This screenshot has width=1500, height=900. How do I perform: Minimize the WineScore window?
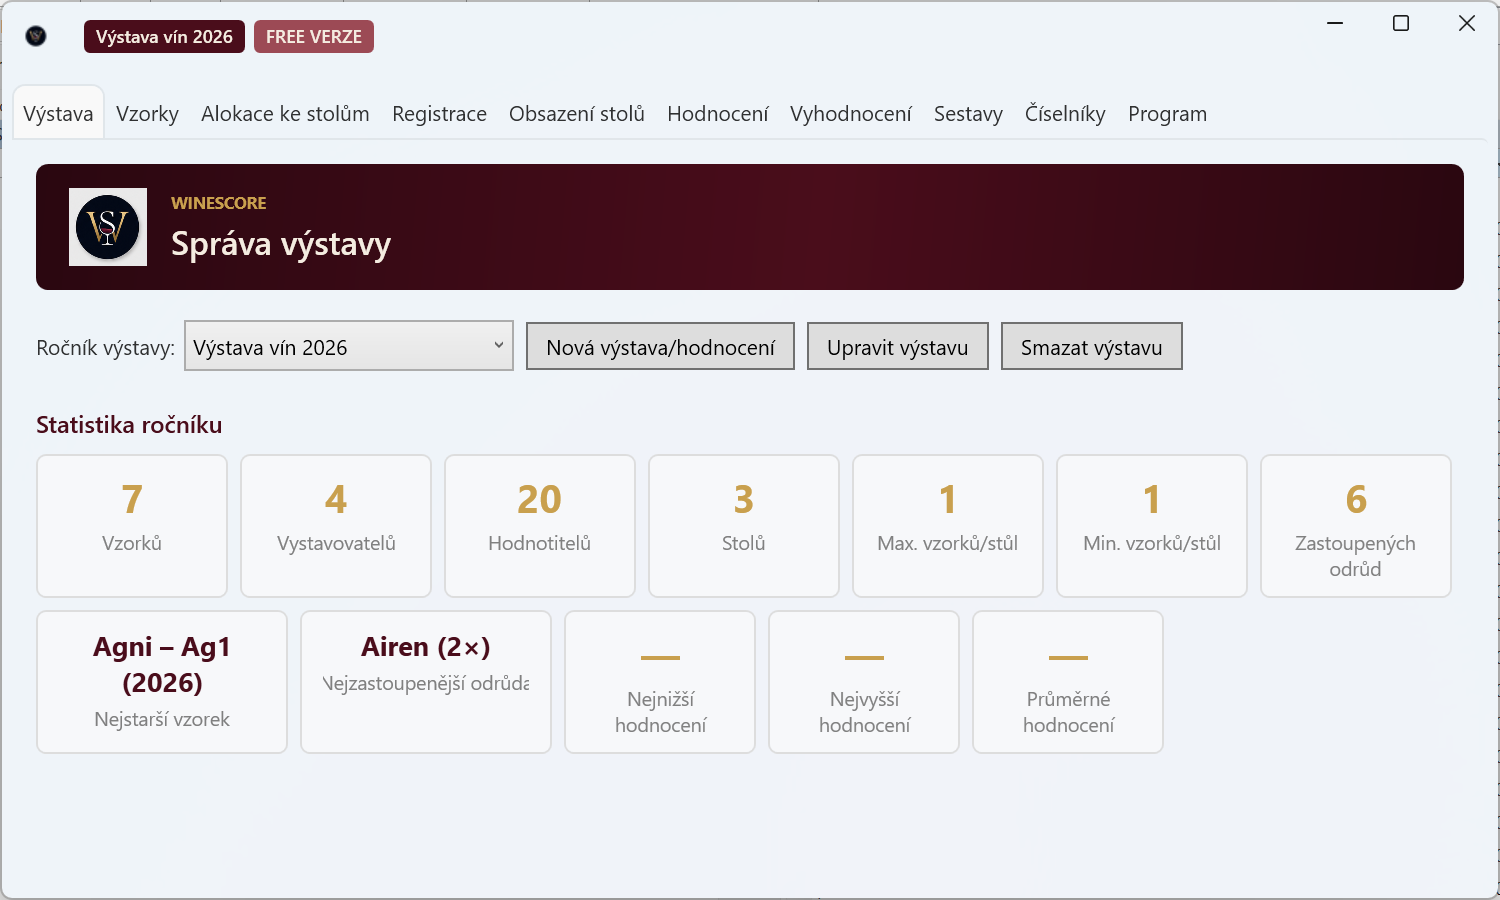pyautogui.click(x=1335, y=23)
